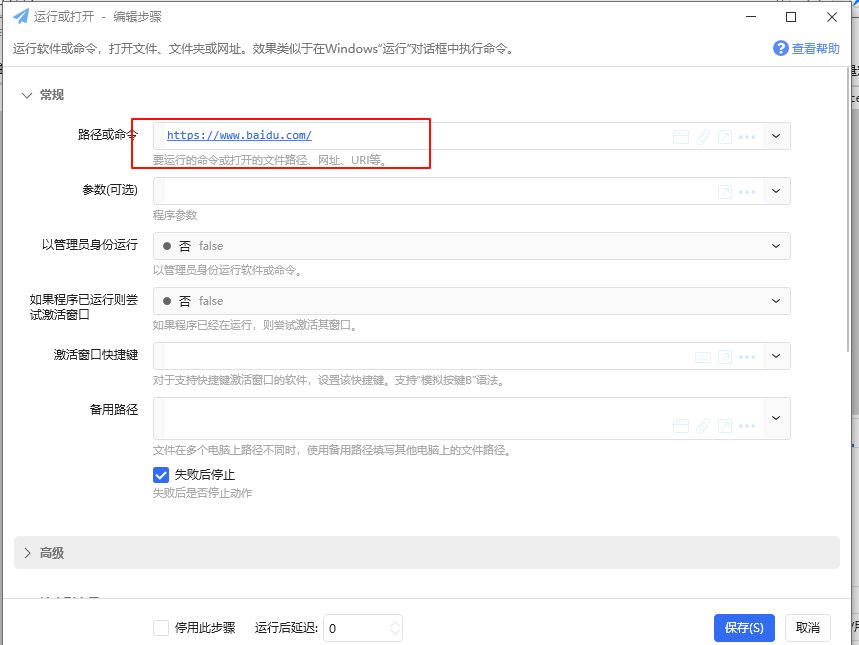Click the window-picker icon in 备用路径 field
Screen dimensions: 859x645
(x=680, y=426)
